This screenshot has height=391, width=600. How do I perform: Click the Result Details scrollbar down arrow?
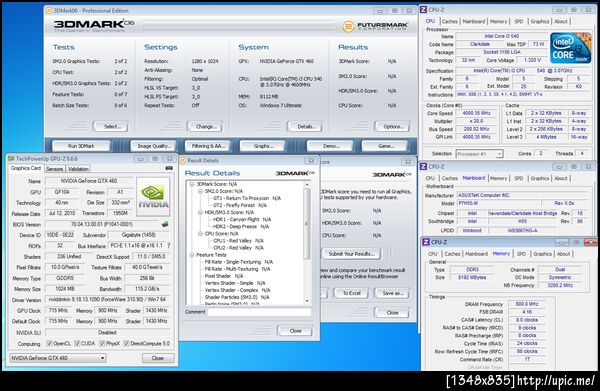tap(307, 301)
